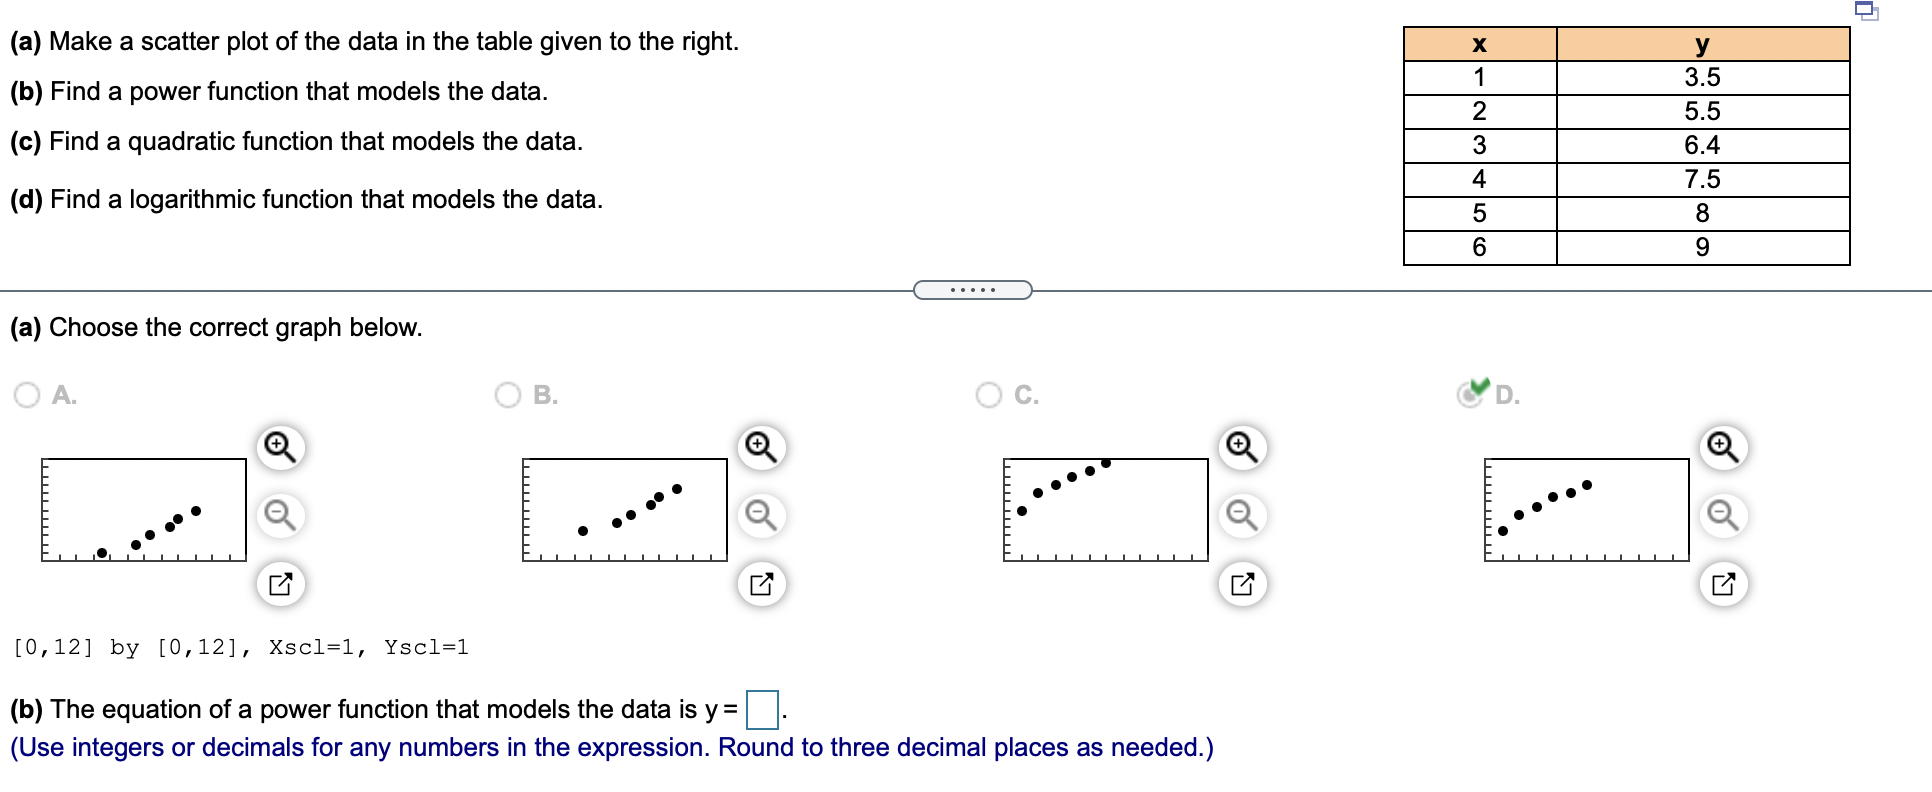Select answer choice B

(507, 395)
